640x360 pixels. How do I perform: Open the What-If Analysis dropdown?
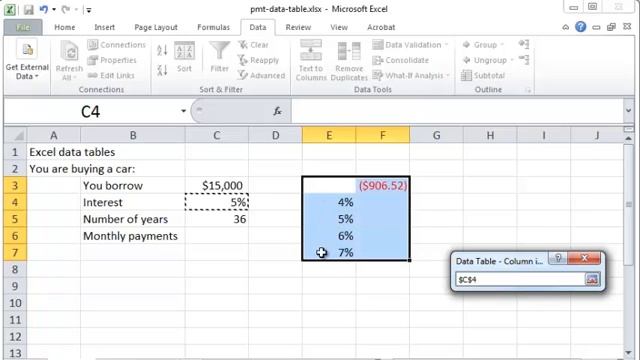pyautogui.click(x=411, y=76)
